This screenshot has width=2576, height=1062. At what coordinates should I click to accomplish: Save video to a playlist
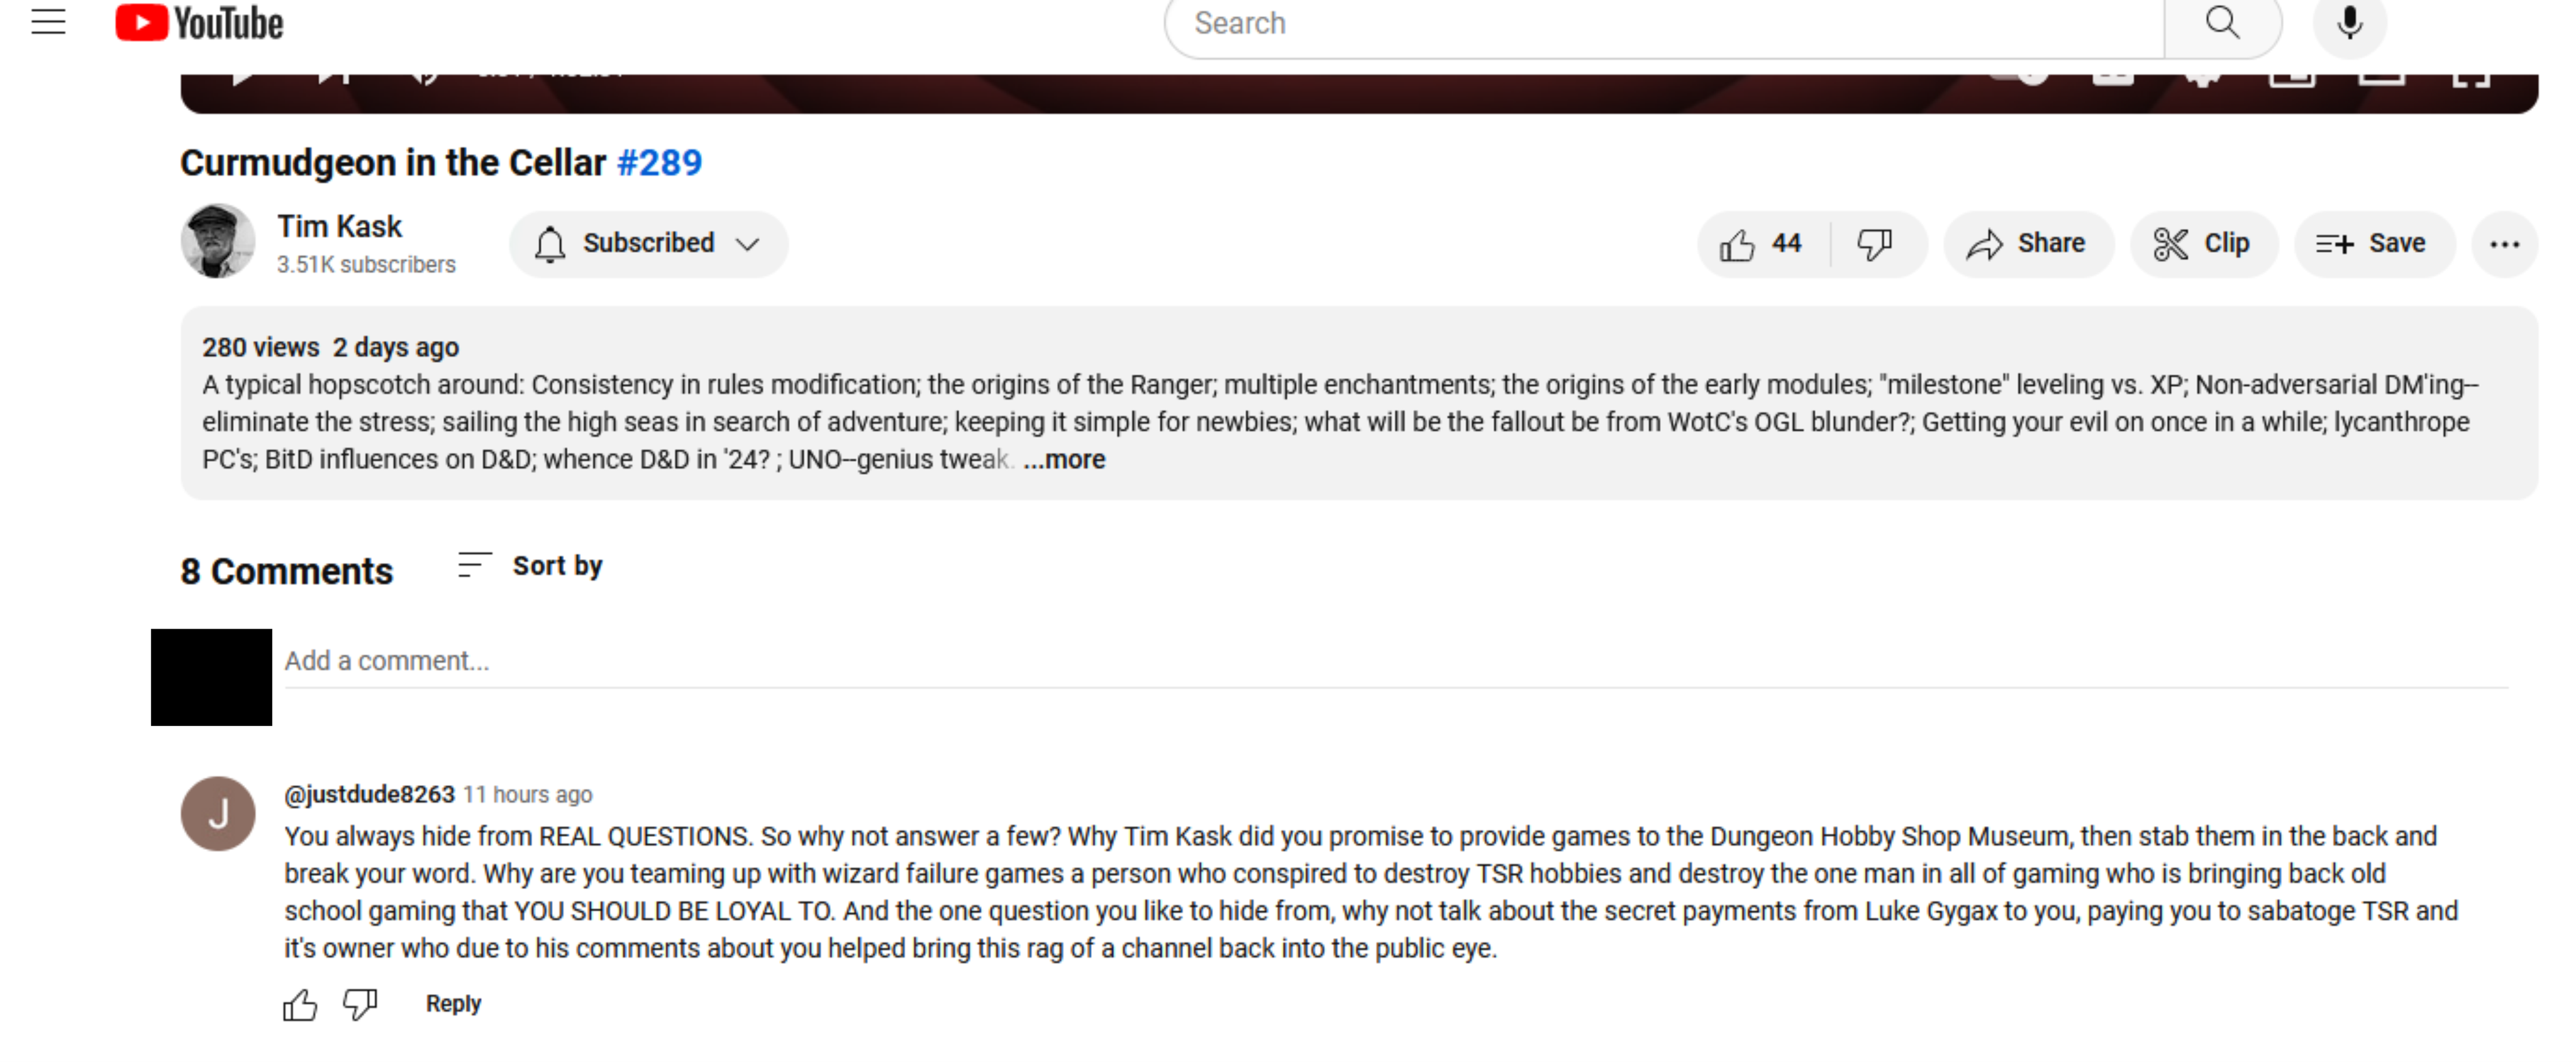click(x=2371, y=244)
